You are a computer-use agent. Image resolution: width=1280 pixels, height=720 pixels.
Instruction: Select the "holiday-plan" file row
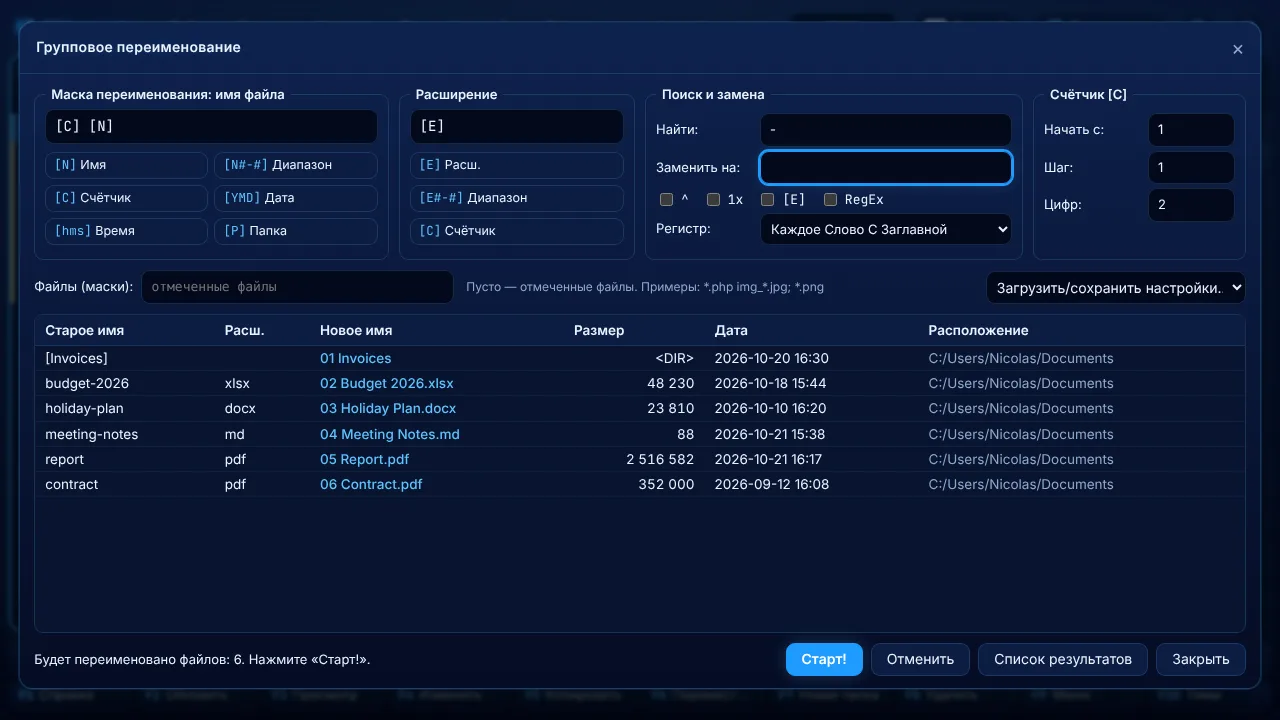tap(640, 409)
